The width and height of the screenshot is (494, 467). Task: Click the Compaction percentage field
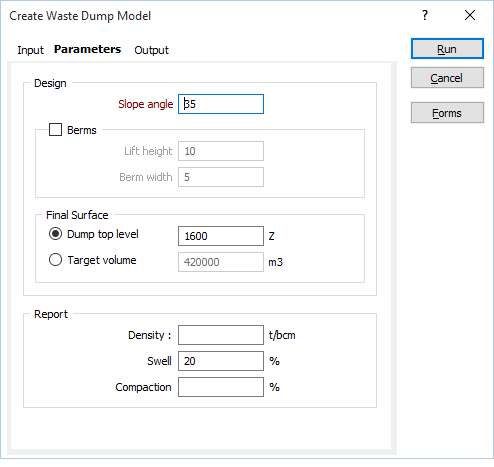click(221, 387)
